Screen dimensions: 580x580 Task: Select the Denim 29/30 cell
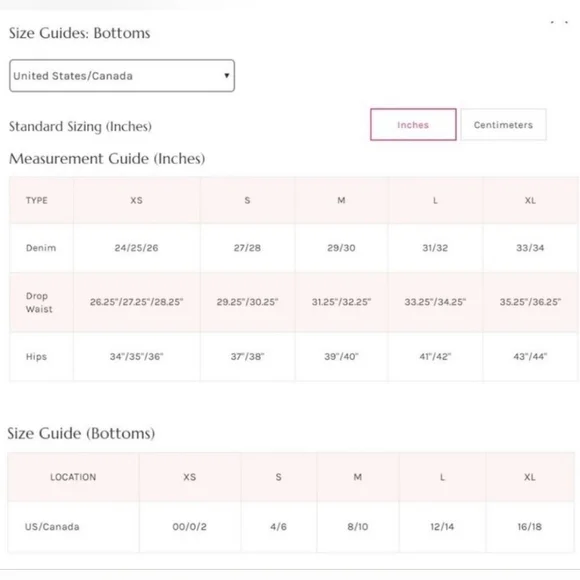(341, 248)
